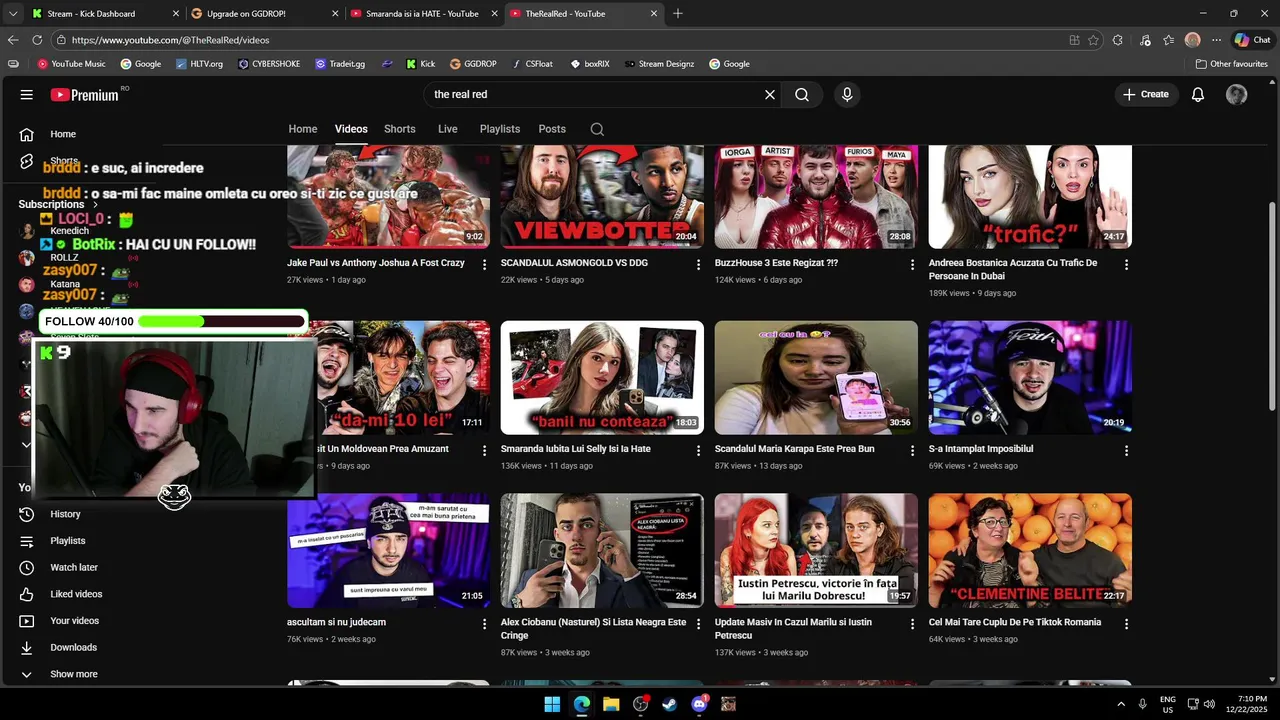Open options for Jake Paul vs Anthony Joshua video
Viewport: 1280px width, 720px height.
[484, 265]
